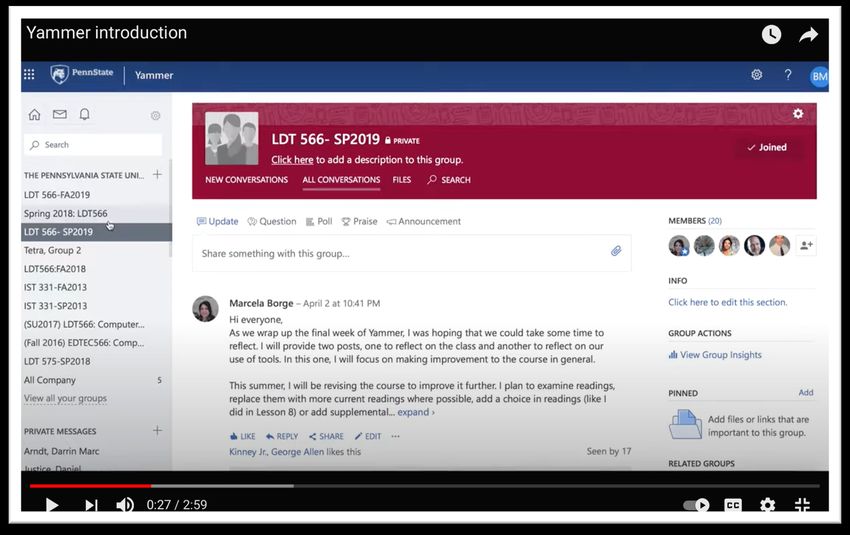
Task: Open the inbox envelope icon
Action: pos(60,114)
